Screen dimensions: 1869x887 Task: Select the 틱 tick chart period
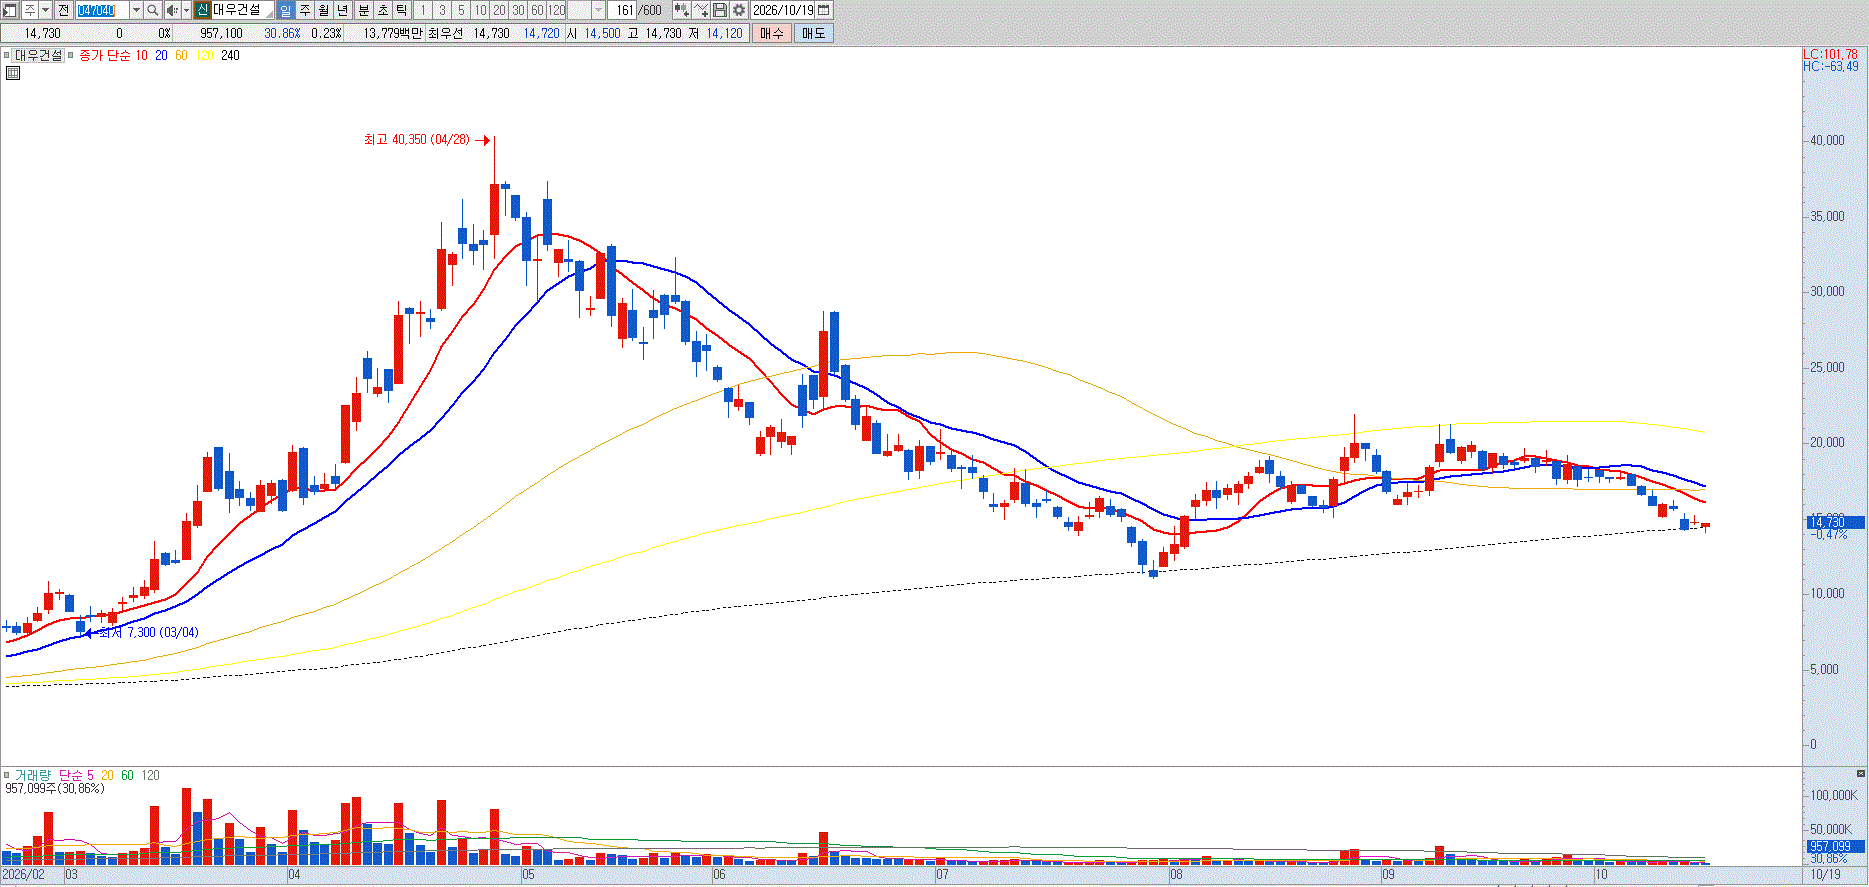pyautogui.click(x=402, y=10)
